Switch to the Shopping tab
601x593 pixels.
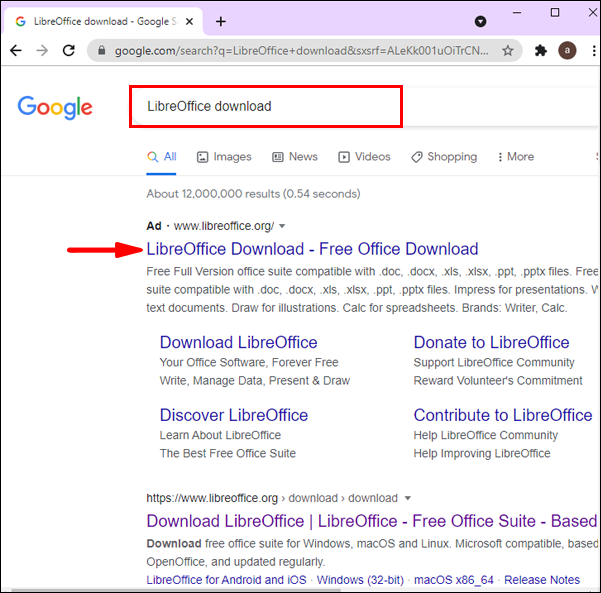click(444, 157)
